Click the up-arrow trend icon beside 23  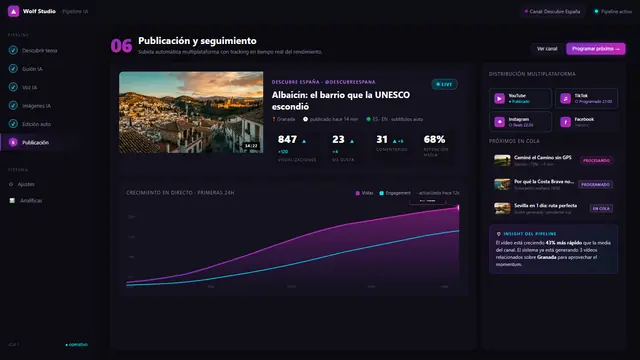click(x=352, y=141)
